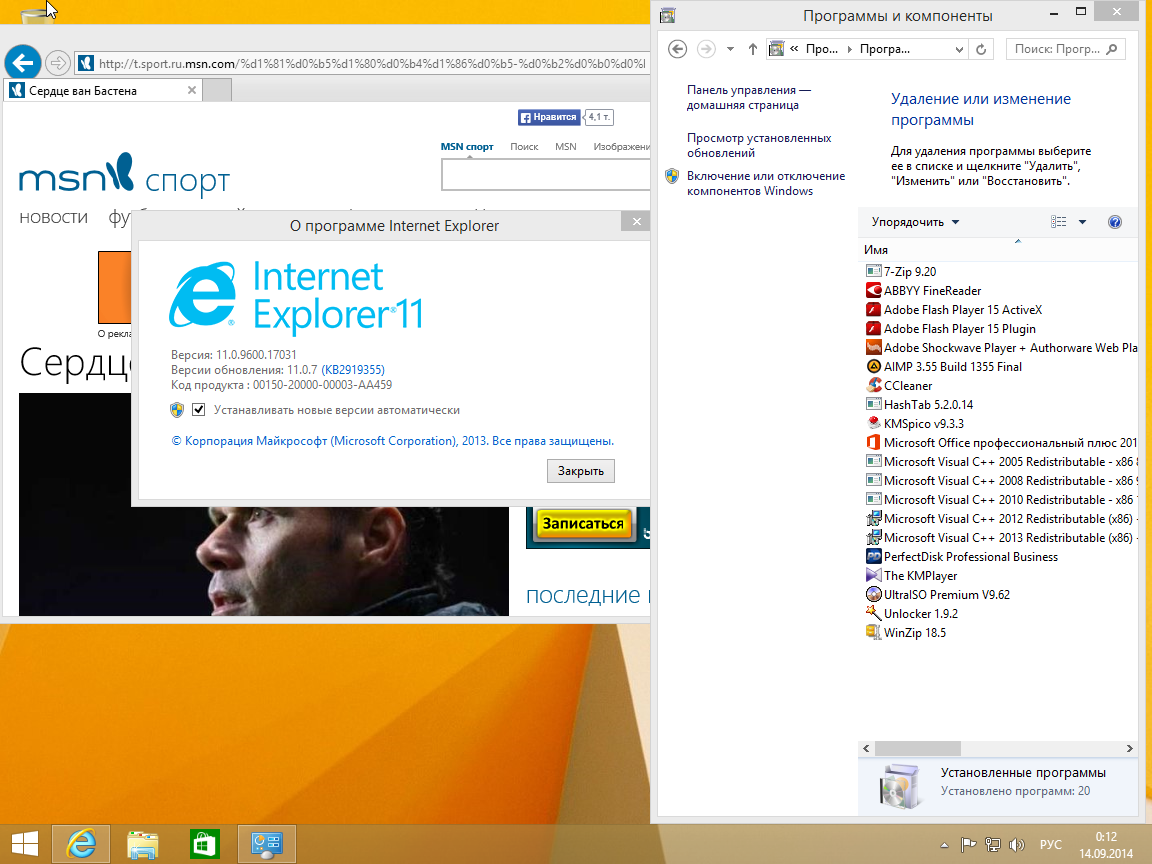Select the WinZip 18.5 icon
1152x864 pixels.
pyautogui.click(x=874, y=632)
